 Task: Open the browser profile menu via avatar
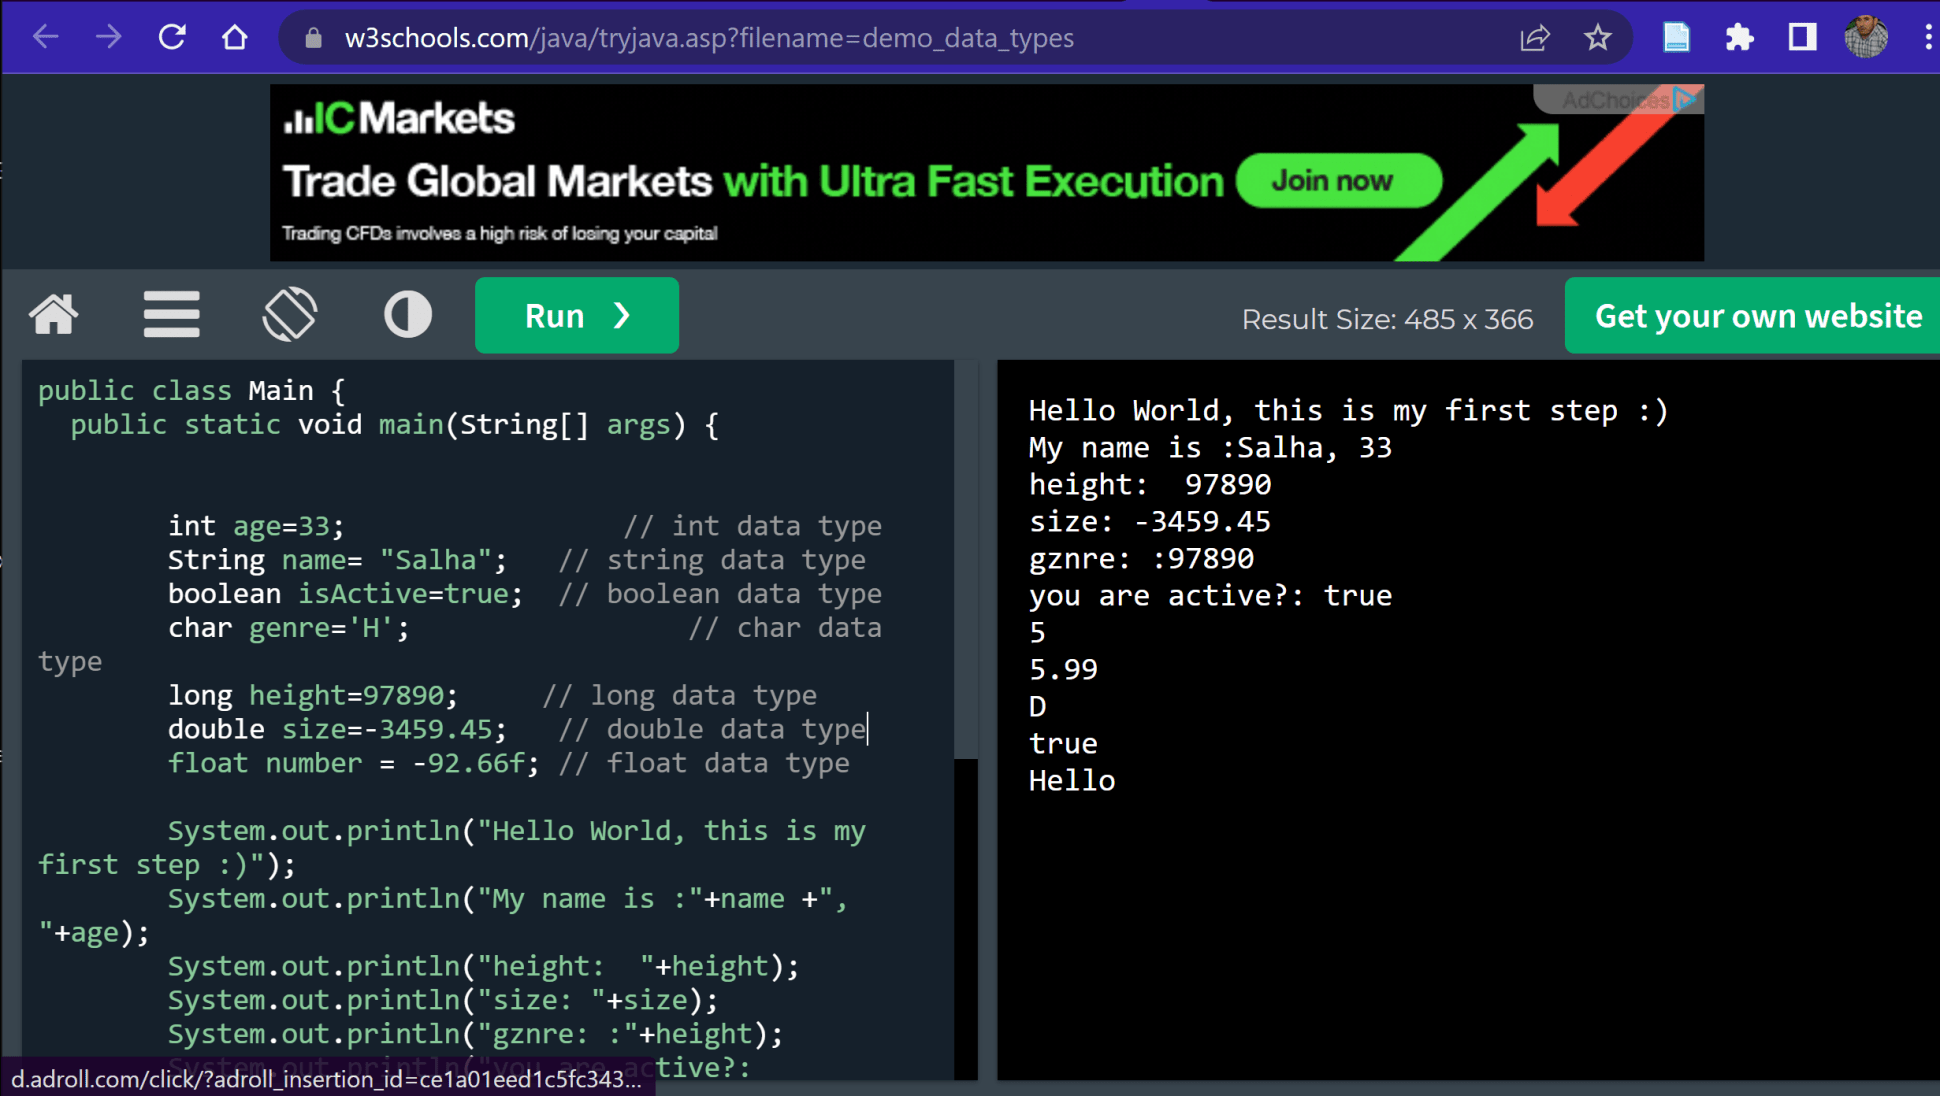(1866, 37)
